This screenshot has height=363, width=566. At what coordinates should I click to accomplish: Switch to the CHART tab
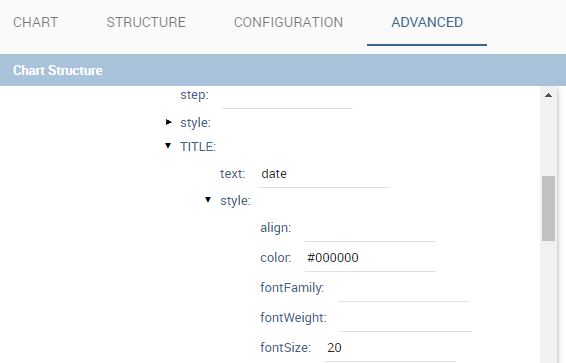pos(35,22)
